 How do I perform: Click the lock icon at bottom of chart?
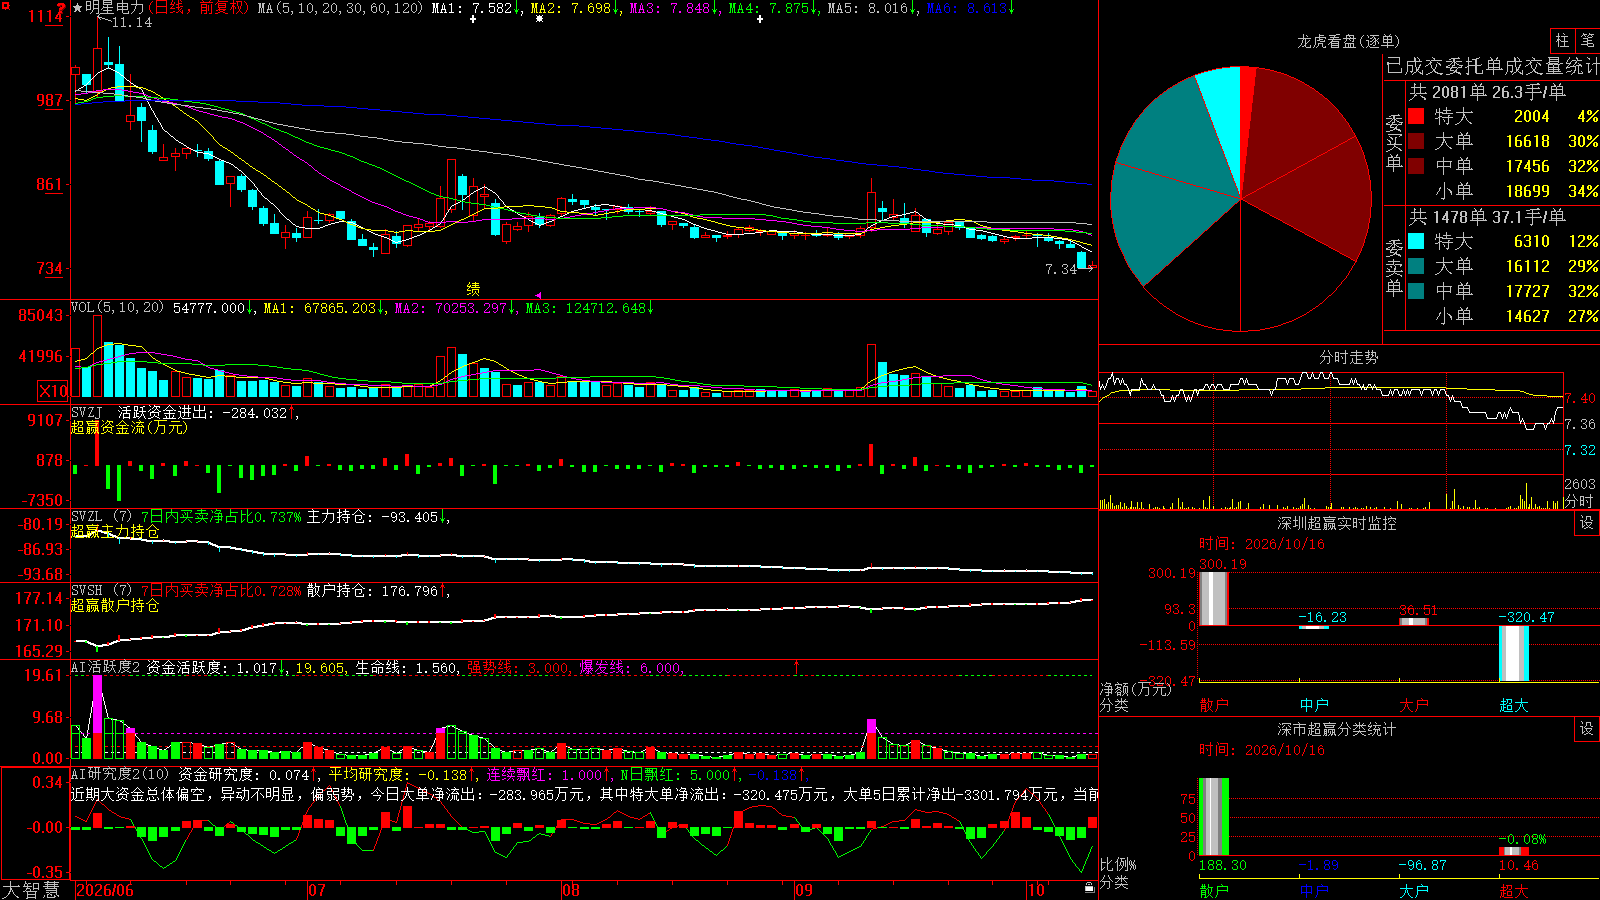tap(1090, 888)
